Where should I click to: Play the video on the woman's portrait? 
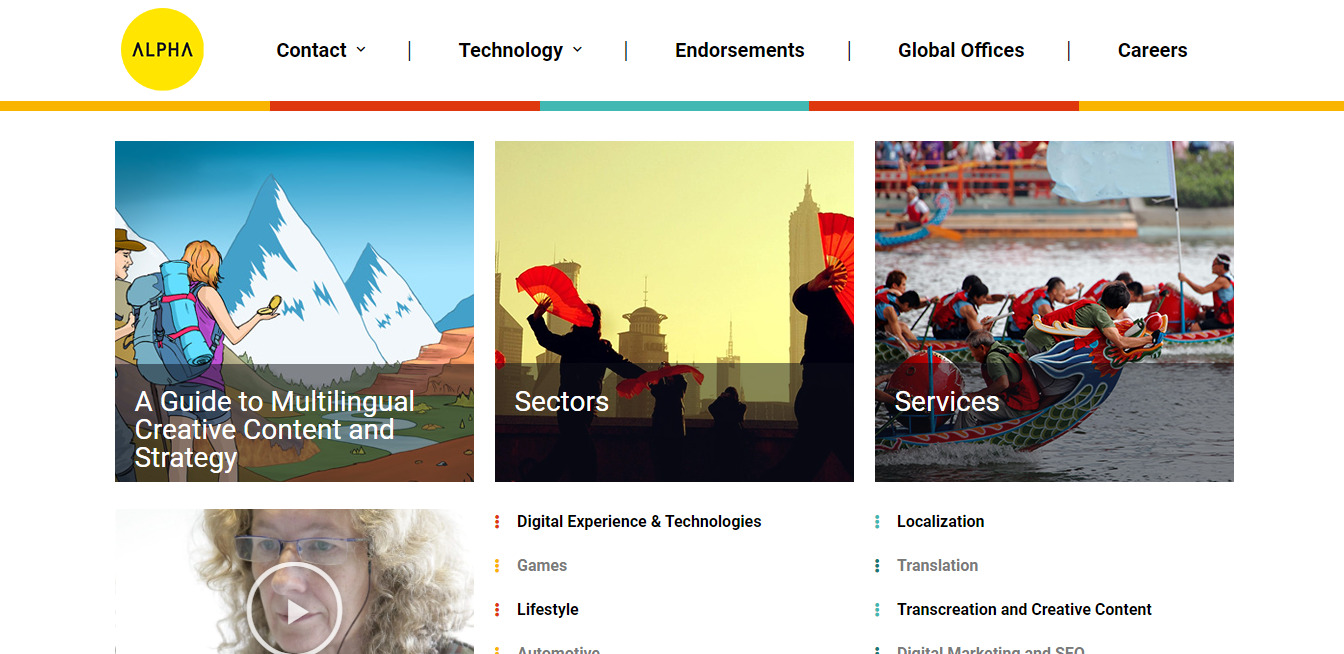pyautogui.click(x=294, y=610)
